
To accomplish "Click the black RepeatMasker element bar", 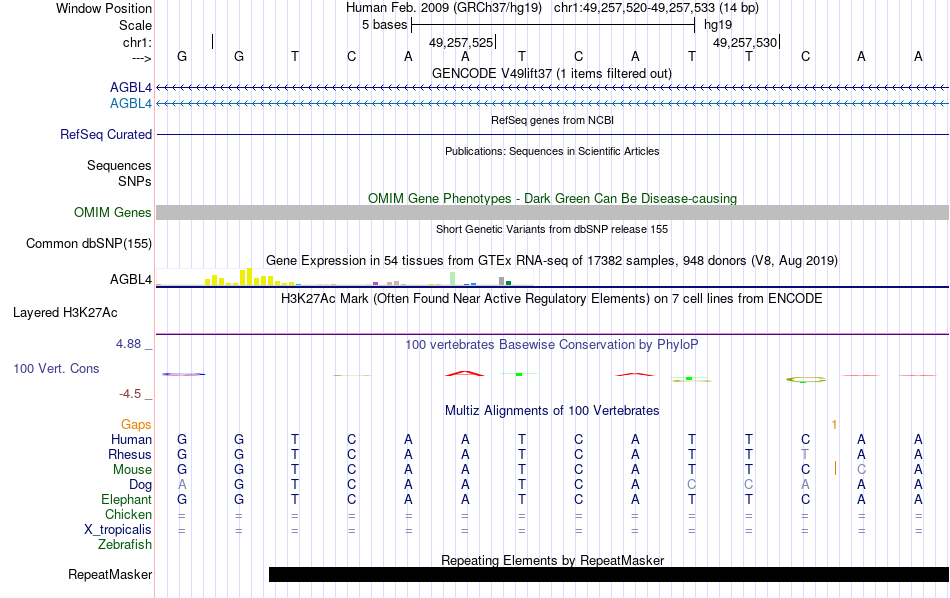I will pos(609,574).
